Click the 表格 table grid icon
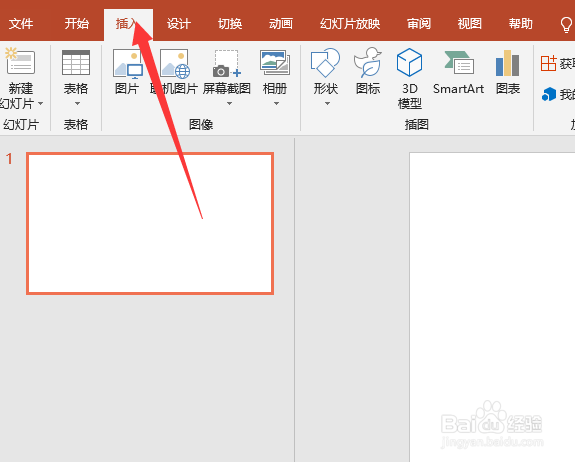The image size is (575, 462). [76, 63]
